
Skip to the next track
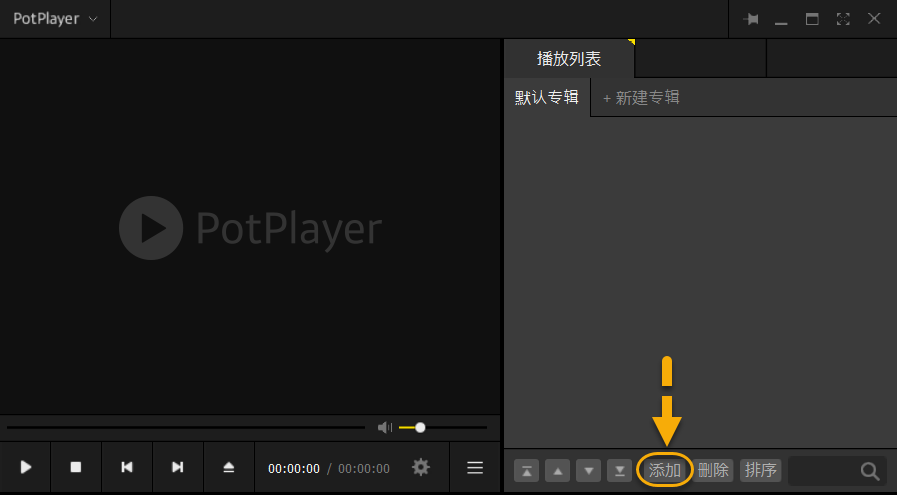point(178,467)
